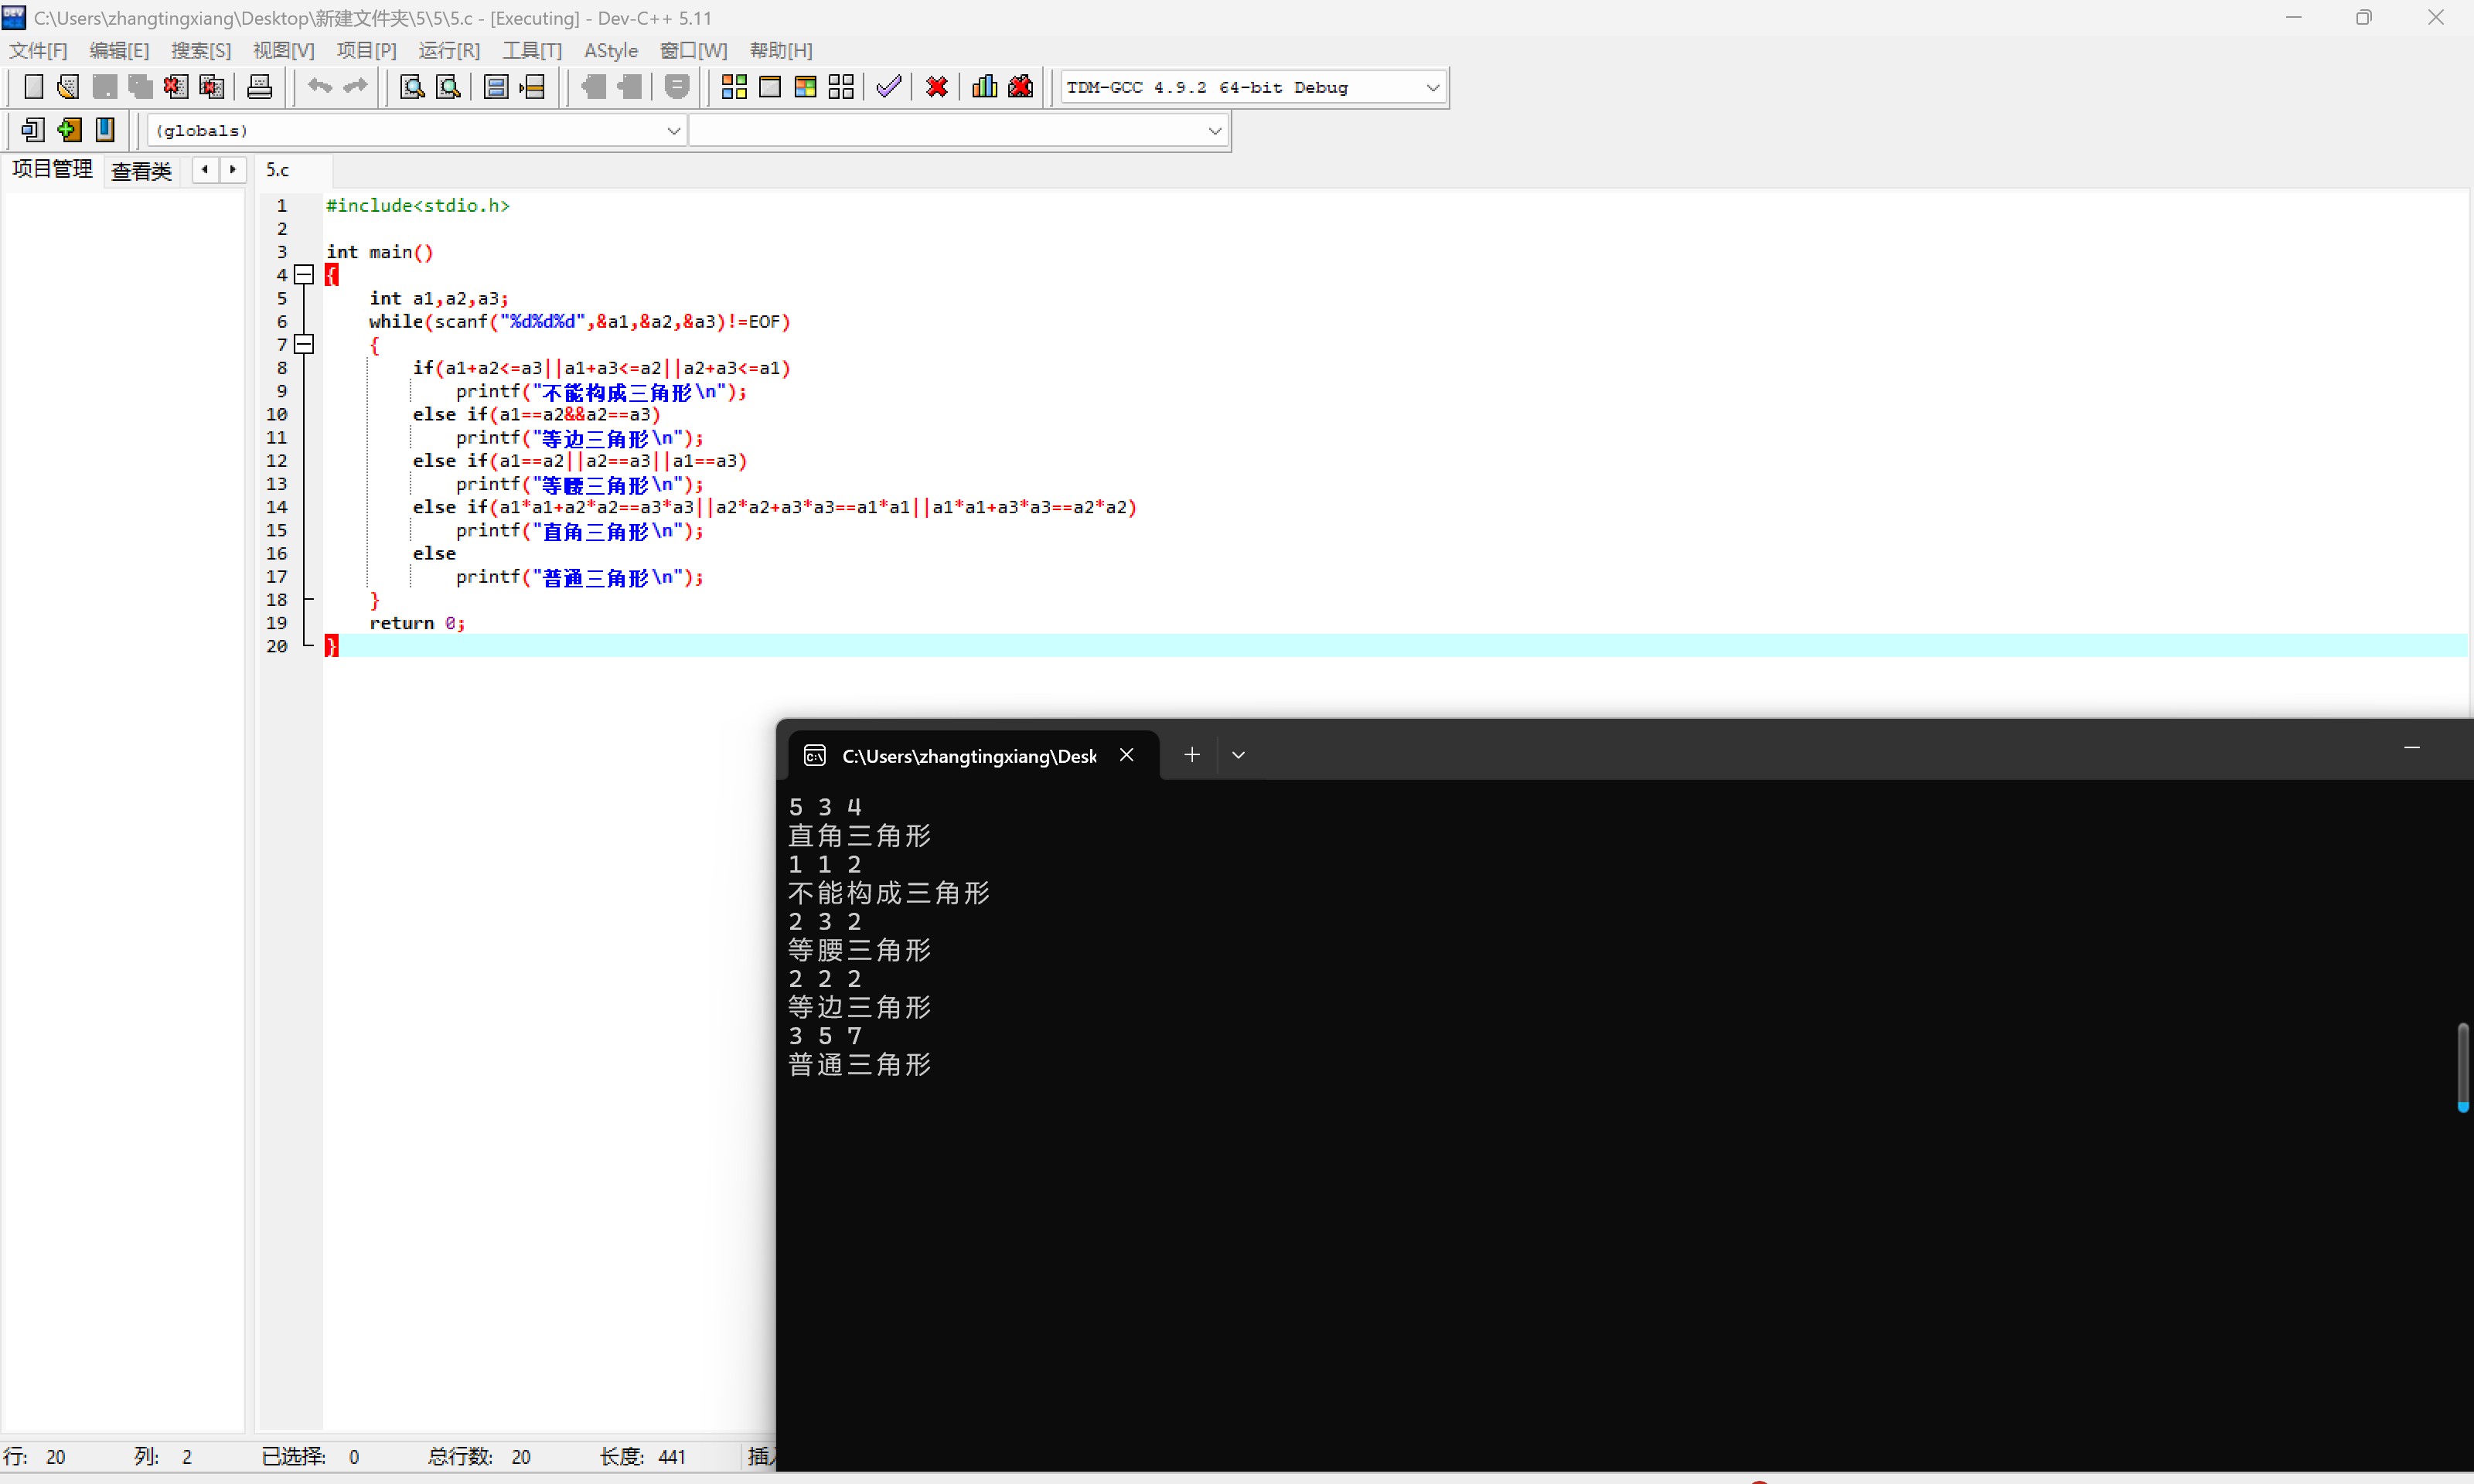Click the Find magnifier toolbar icon

point(412,87)
